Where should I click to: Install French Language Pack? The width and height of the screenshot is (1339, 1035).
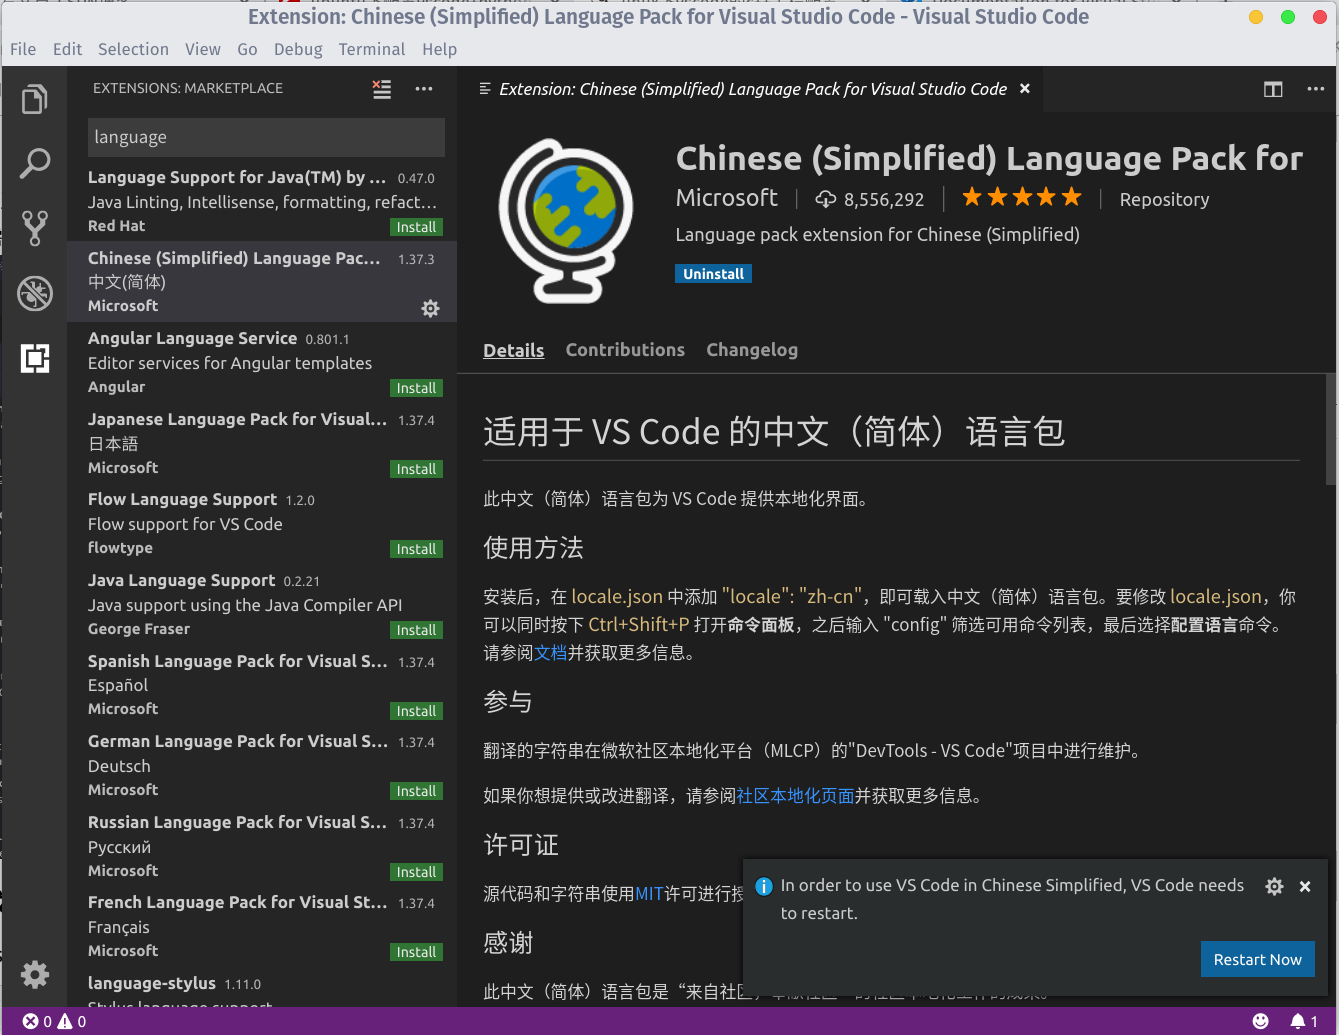click(416, 952)
